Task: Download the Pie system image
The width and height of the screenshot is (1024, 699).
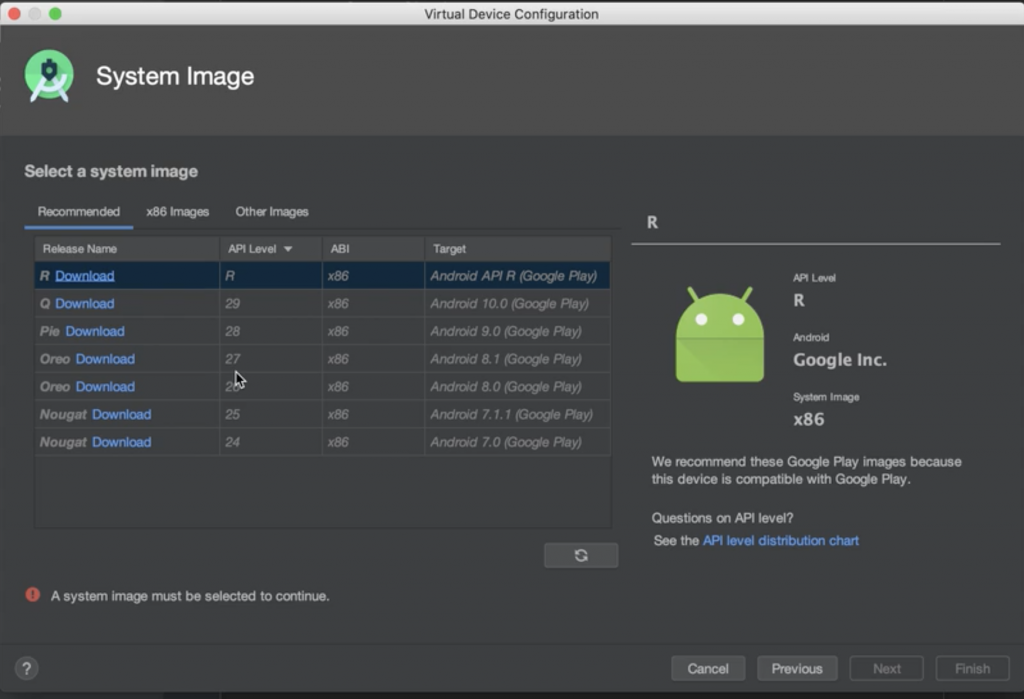Action: point(95,331)
